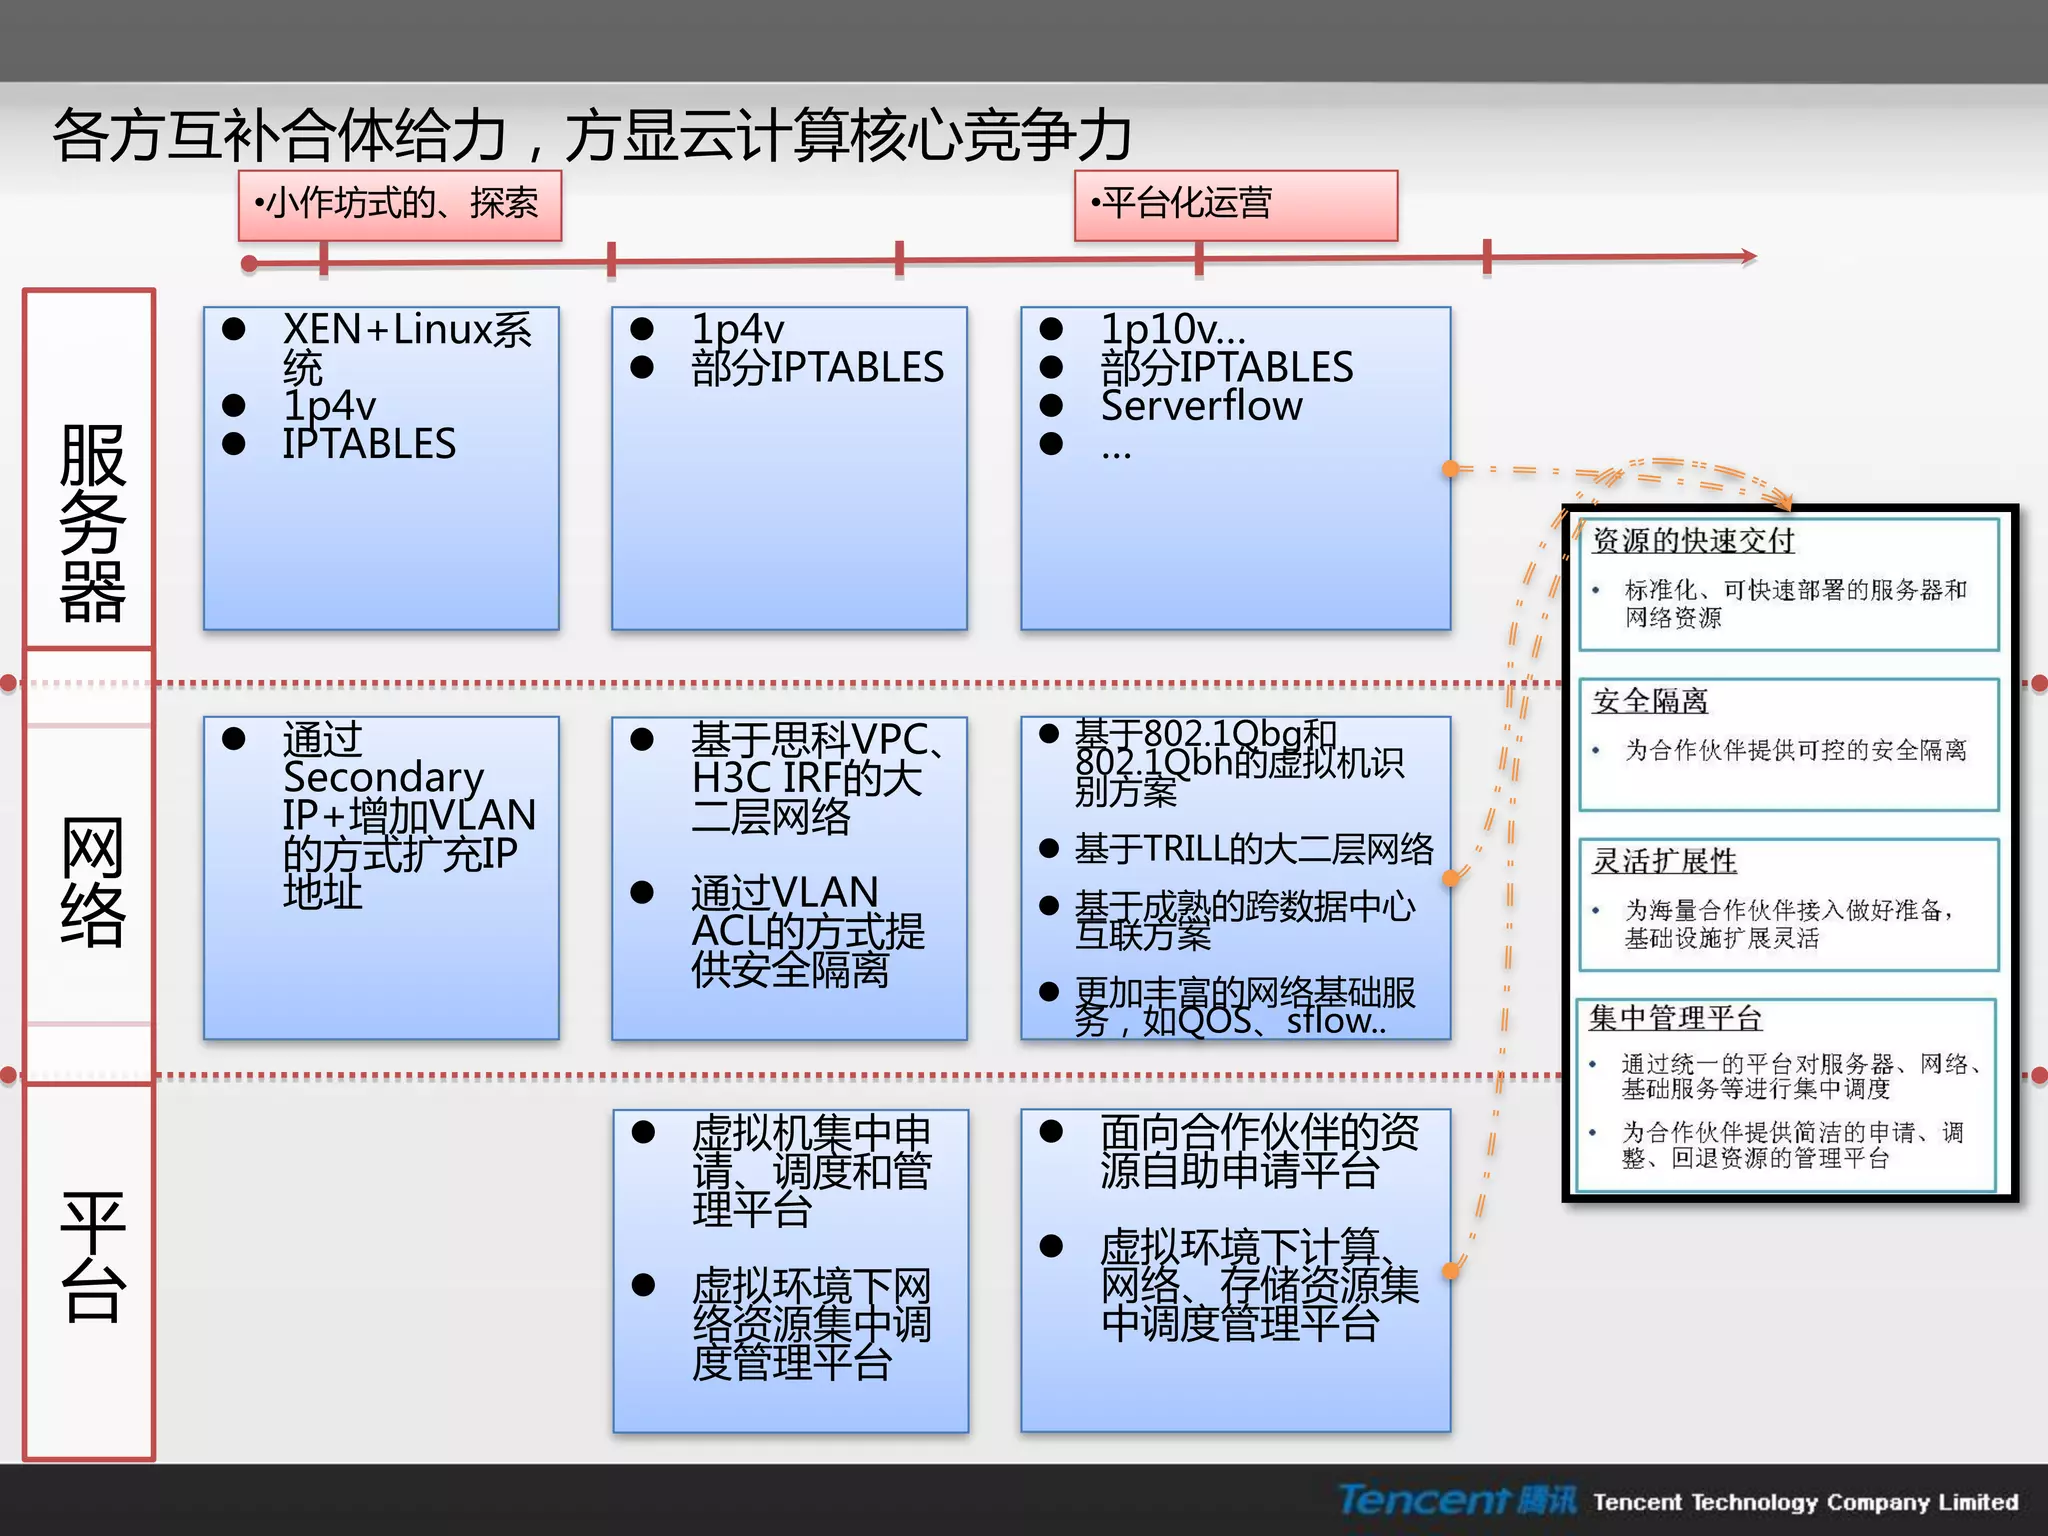Click 虚拟机集中申请、调度和管理平台 bullet
The image size is (2048, 1536).
[811, 1170]
